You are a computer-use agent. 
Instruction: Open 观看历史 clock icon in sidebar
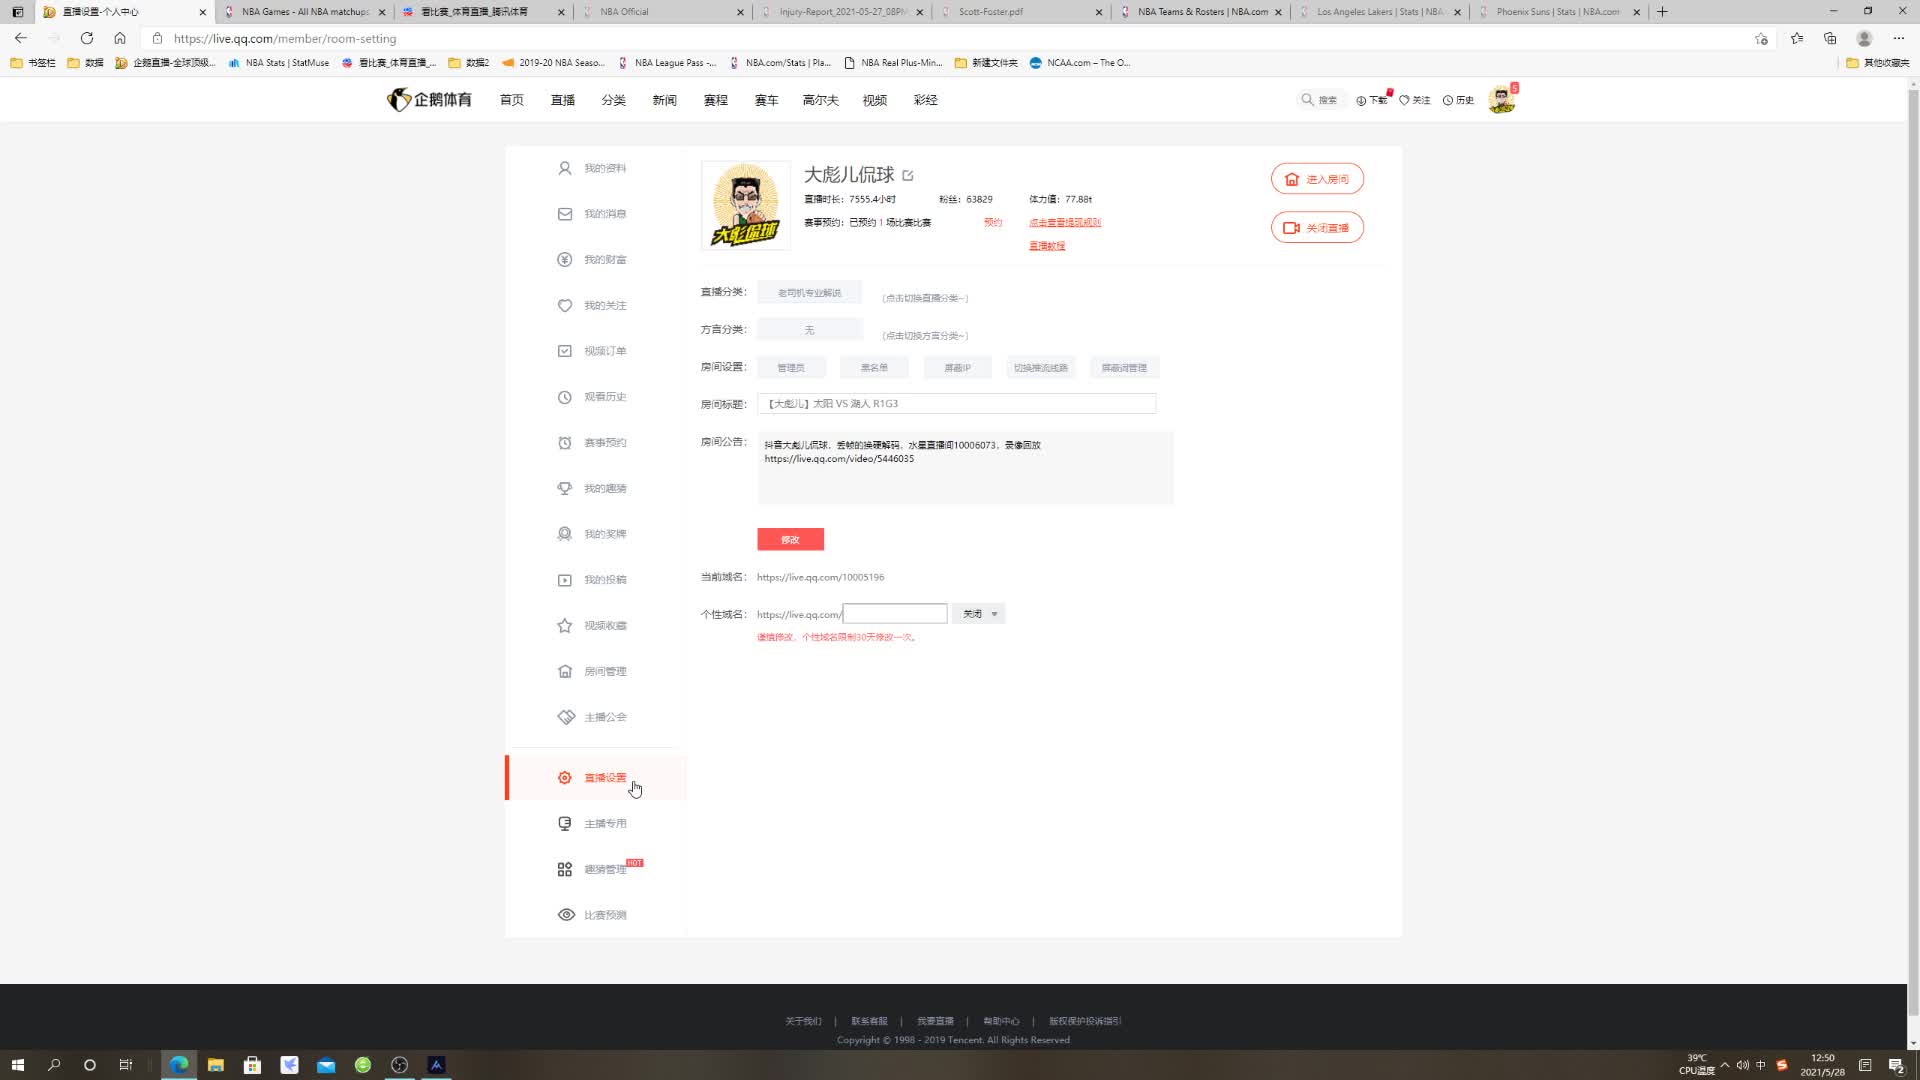coord(565,397)
